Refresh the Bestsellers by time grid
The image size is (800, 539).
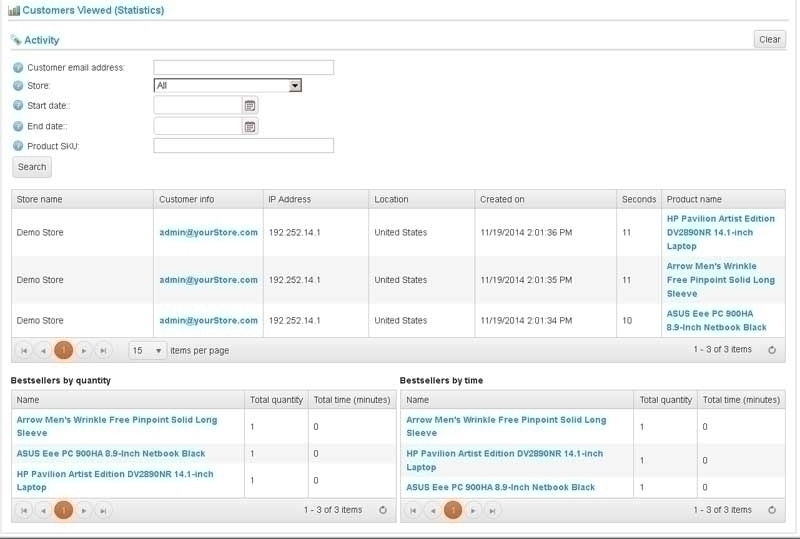[772, 510]
